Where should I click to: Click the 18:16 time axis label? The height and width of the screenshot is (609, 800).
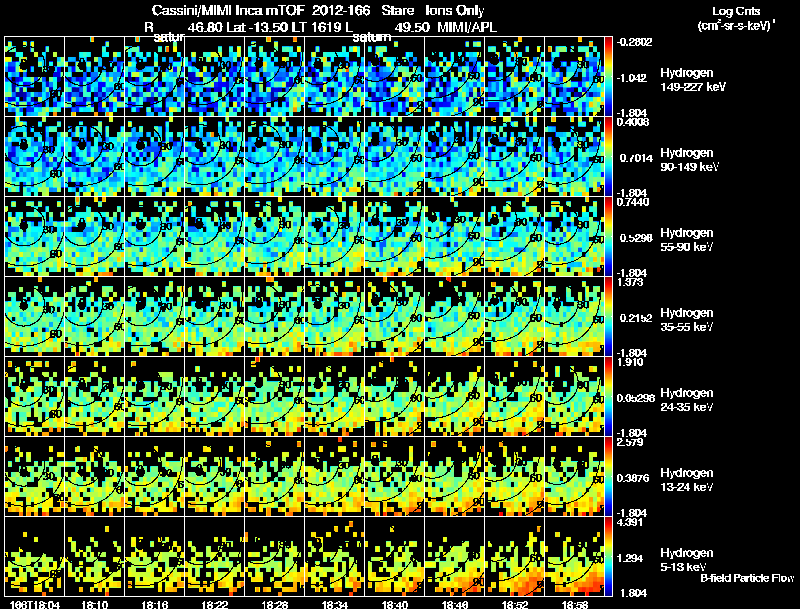155,604
